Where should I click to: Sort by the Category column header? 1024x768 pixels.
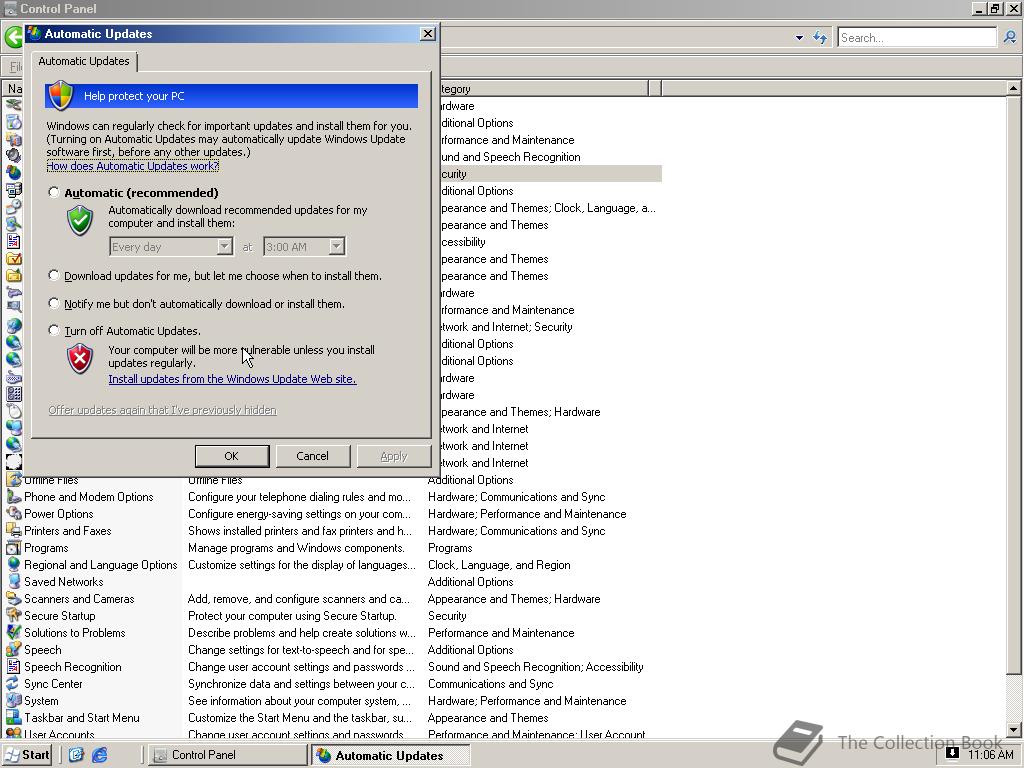544,88
